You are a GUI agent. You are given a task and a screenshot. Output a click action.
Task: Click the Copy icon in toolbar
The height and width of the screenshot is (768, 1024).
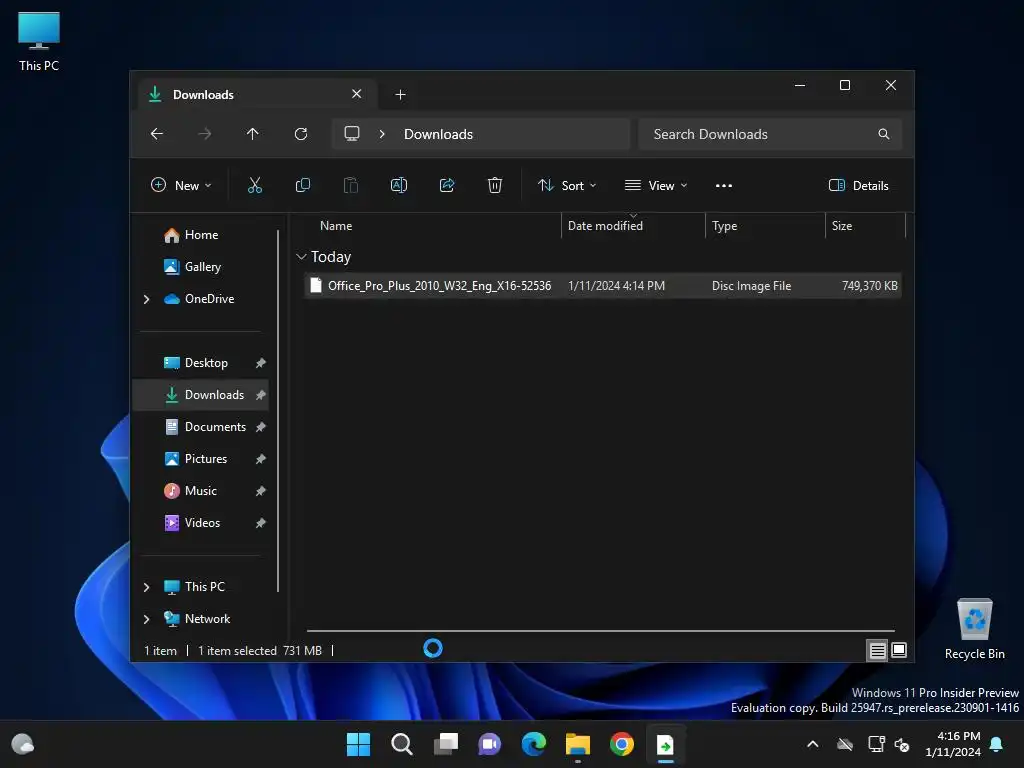[x=302, y=185]
